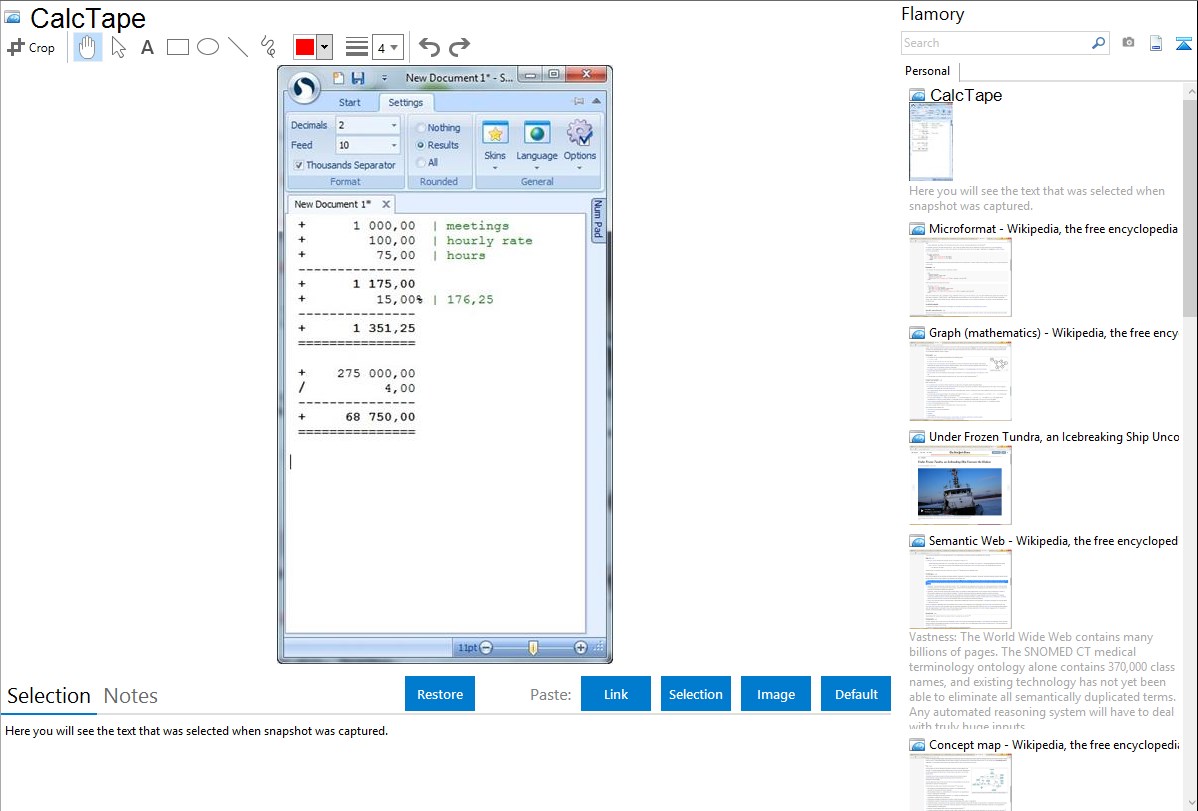Open the Selection tab
Image resolution: width=1198 pixels, height=811 pixels.
(x=49, y=696)
